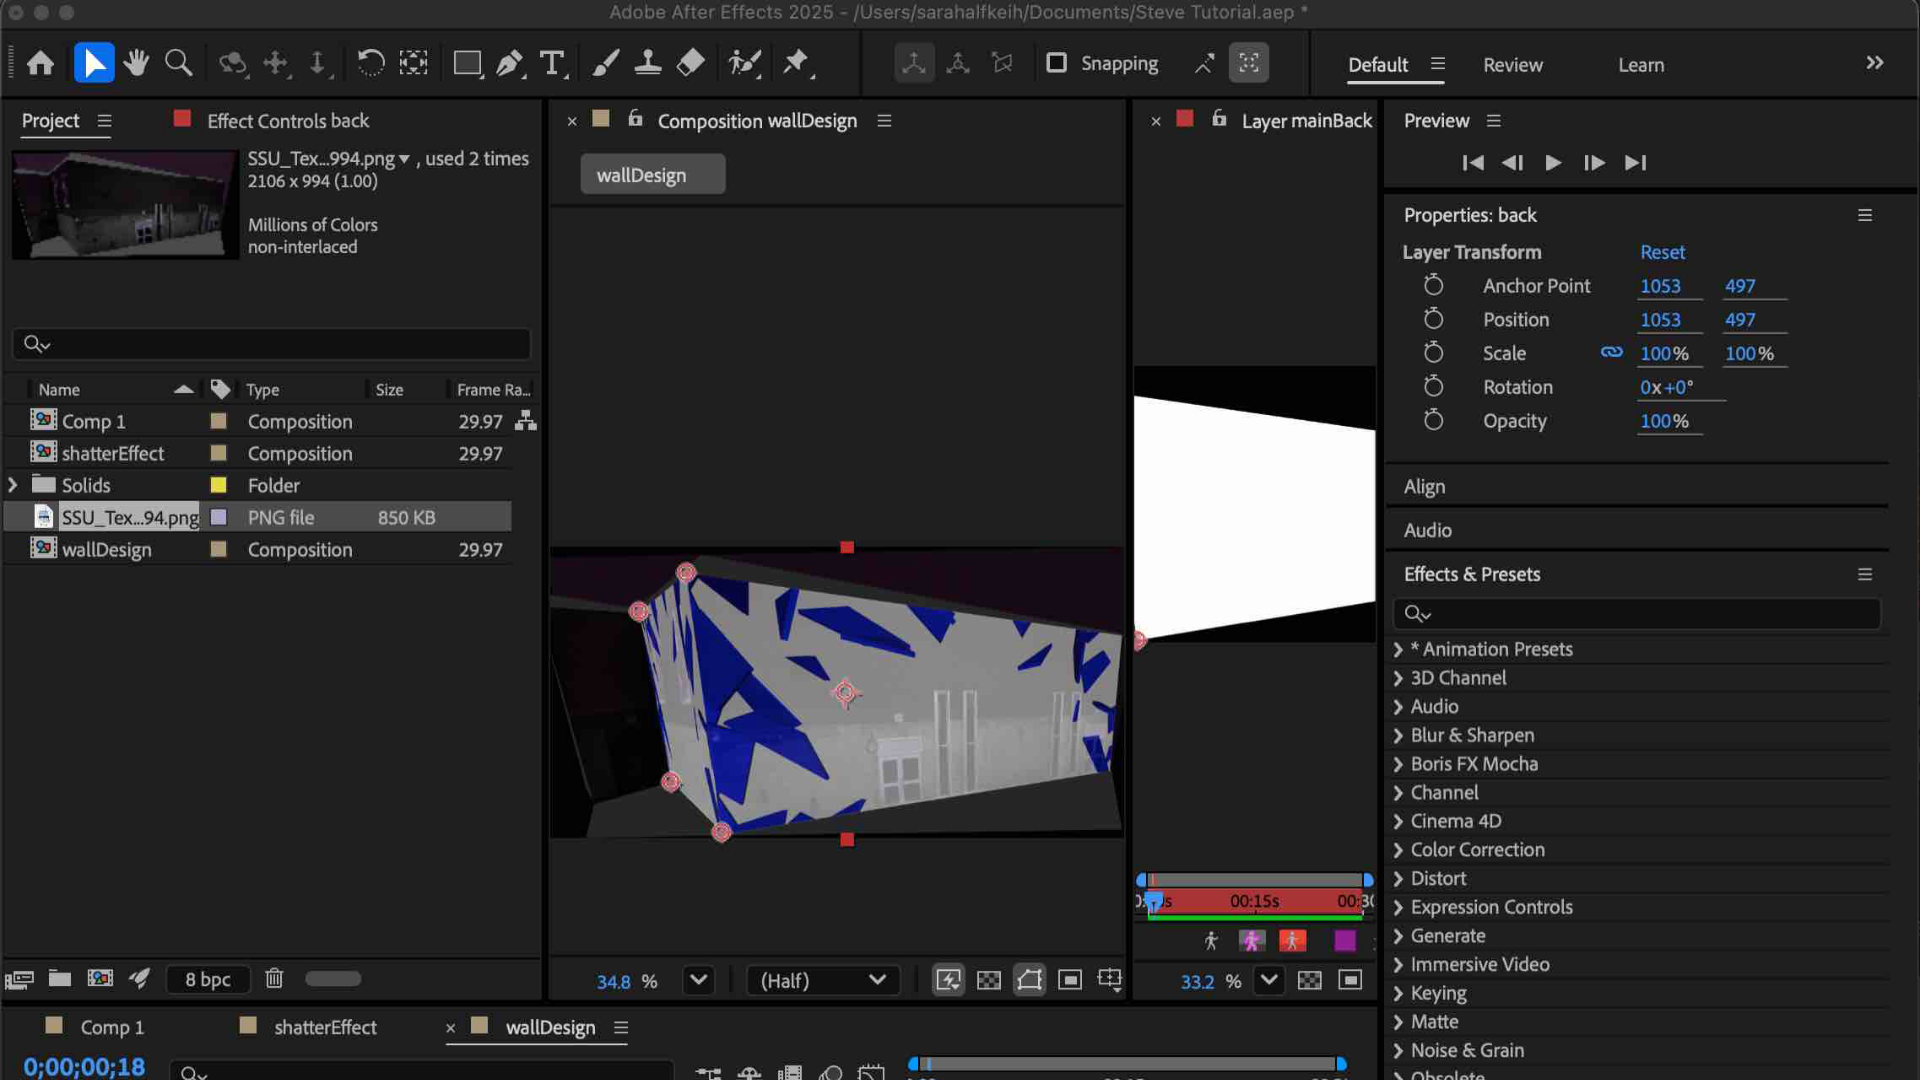Select the wallDesign tab at the bottom
Viewport: 1920px width, 1080px height.
click(550, 1027)
